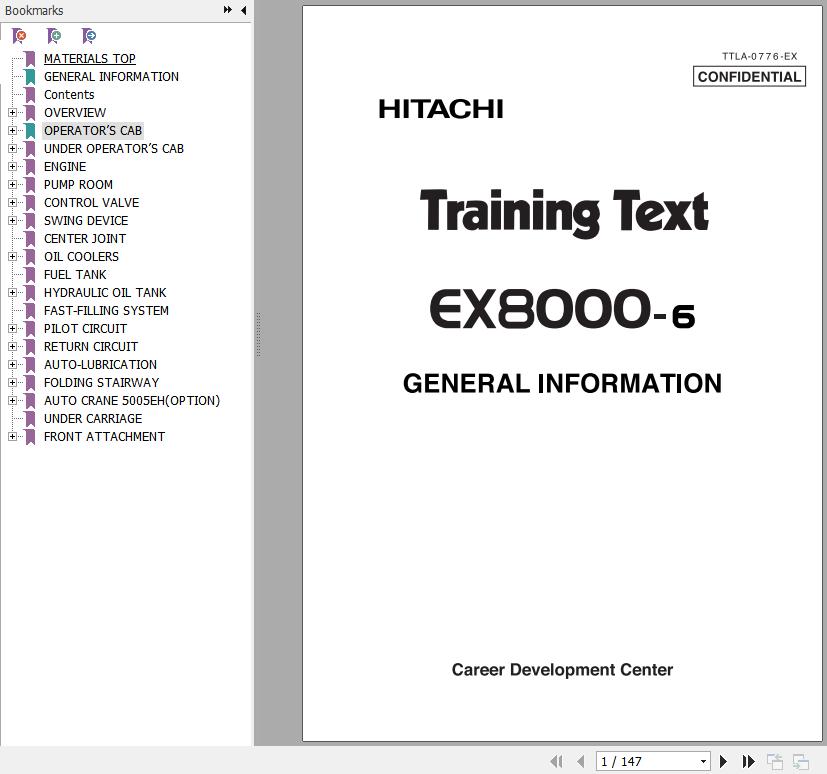Expand the OIL COOLERS bookmark
This screenshot has height=774, width=827.
pyautogui.click(x=12, y=256)
